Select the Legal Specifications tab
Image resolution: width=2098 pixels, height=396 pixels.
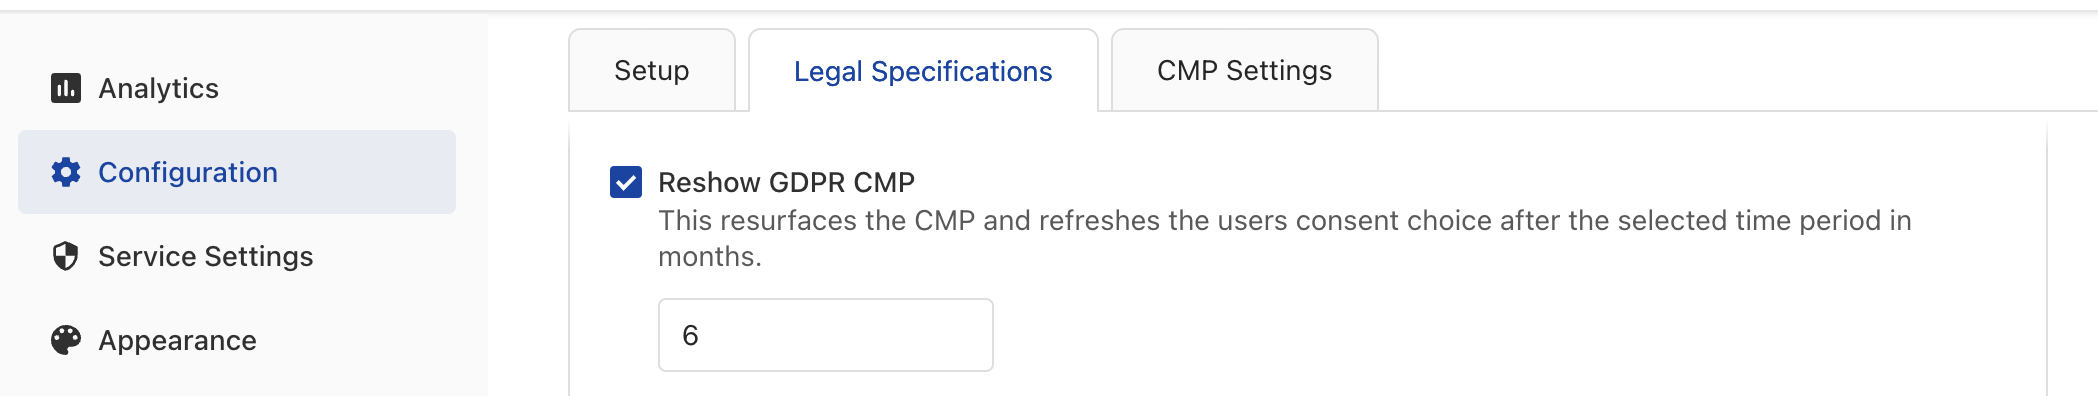click(923, 70)
